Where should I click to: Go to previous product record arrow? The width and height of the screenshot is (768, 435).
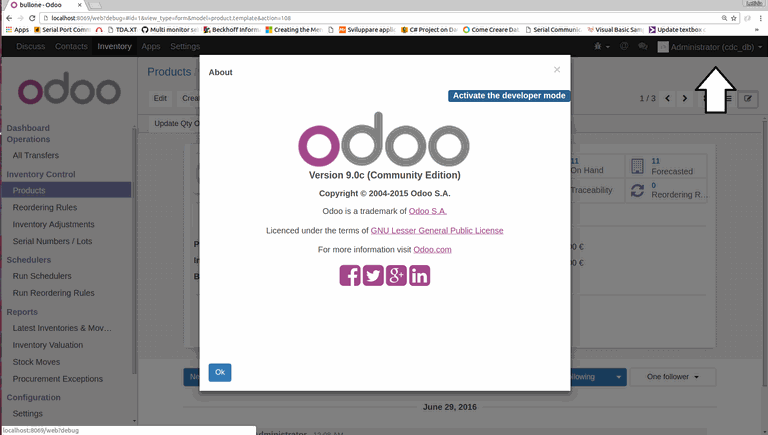667,98
